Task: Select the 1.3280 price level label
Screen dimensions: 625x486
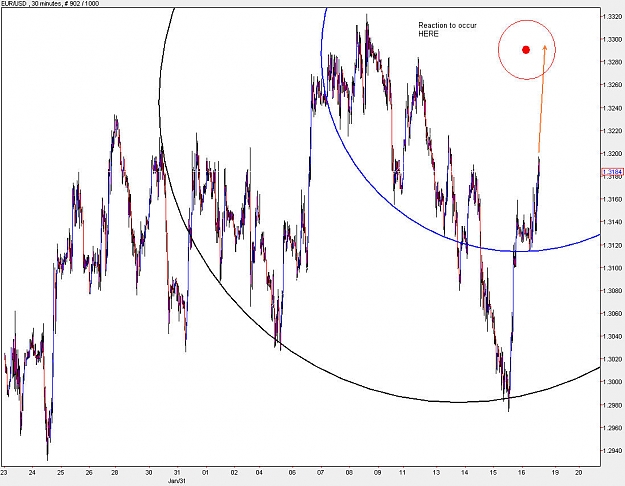Action: 613,62
